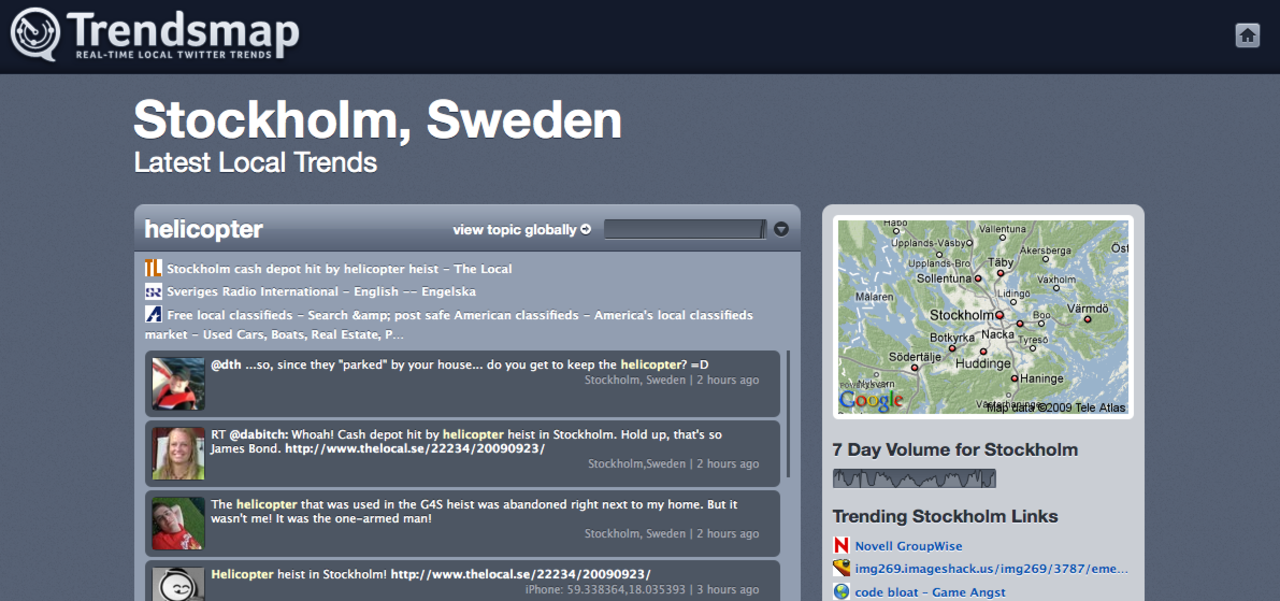Open Stockholm cash depot hit by helicopter heist link
Image resolution: width=1280 pixels, height=601 pixels.
click(x=339, y=268)
